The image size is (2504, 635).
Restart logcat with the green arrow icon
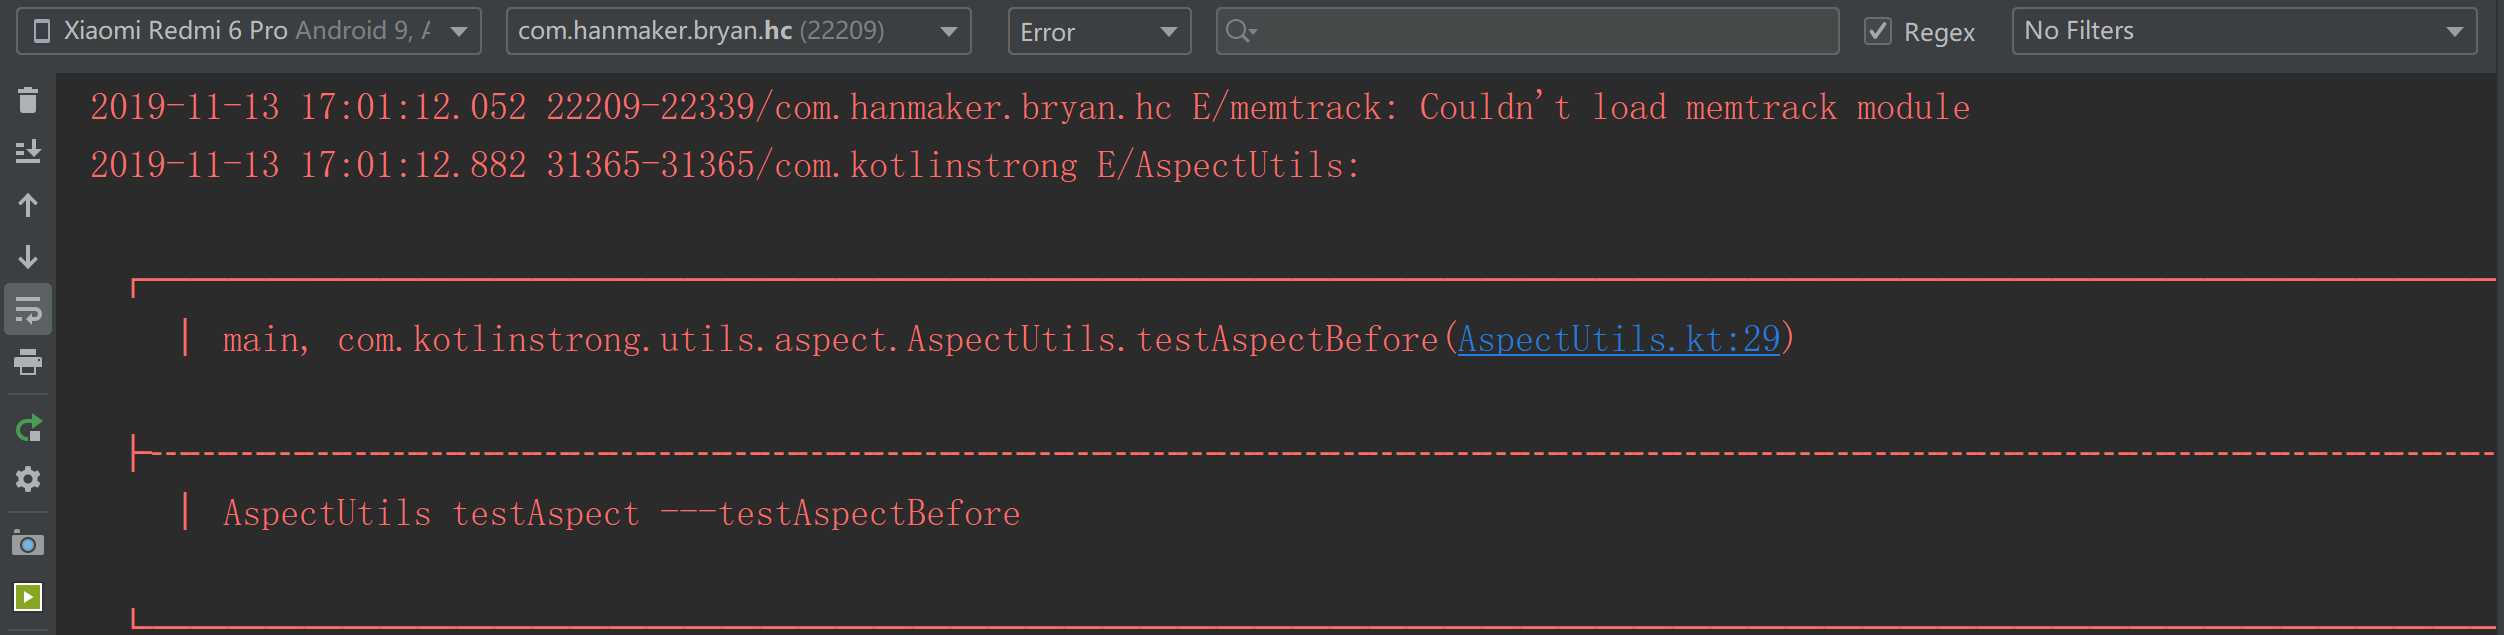(x=28, y=428)
